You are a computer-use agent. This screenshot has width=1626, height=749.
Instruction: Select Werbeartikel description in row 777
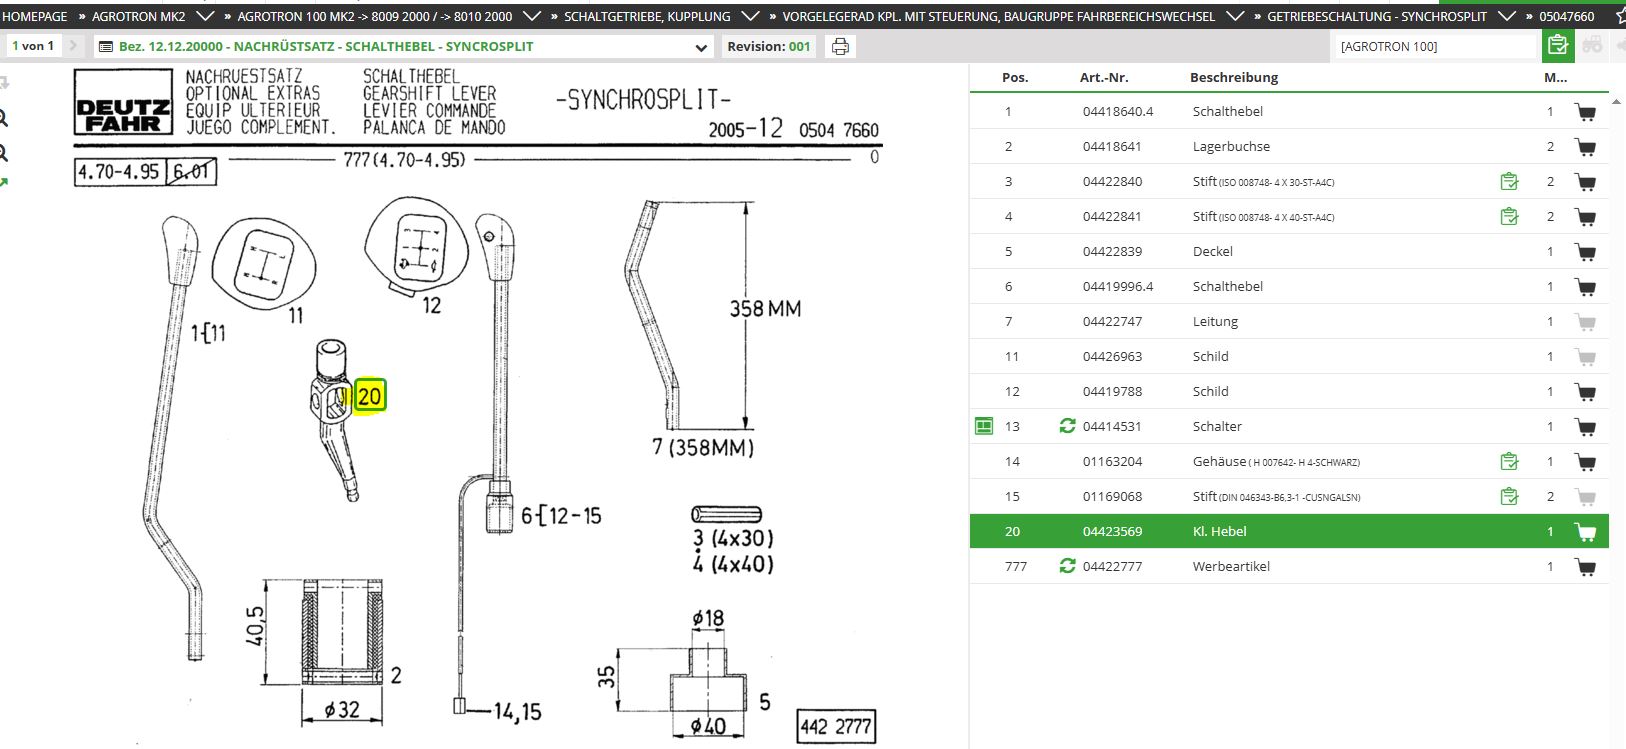pos(1231,566)
